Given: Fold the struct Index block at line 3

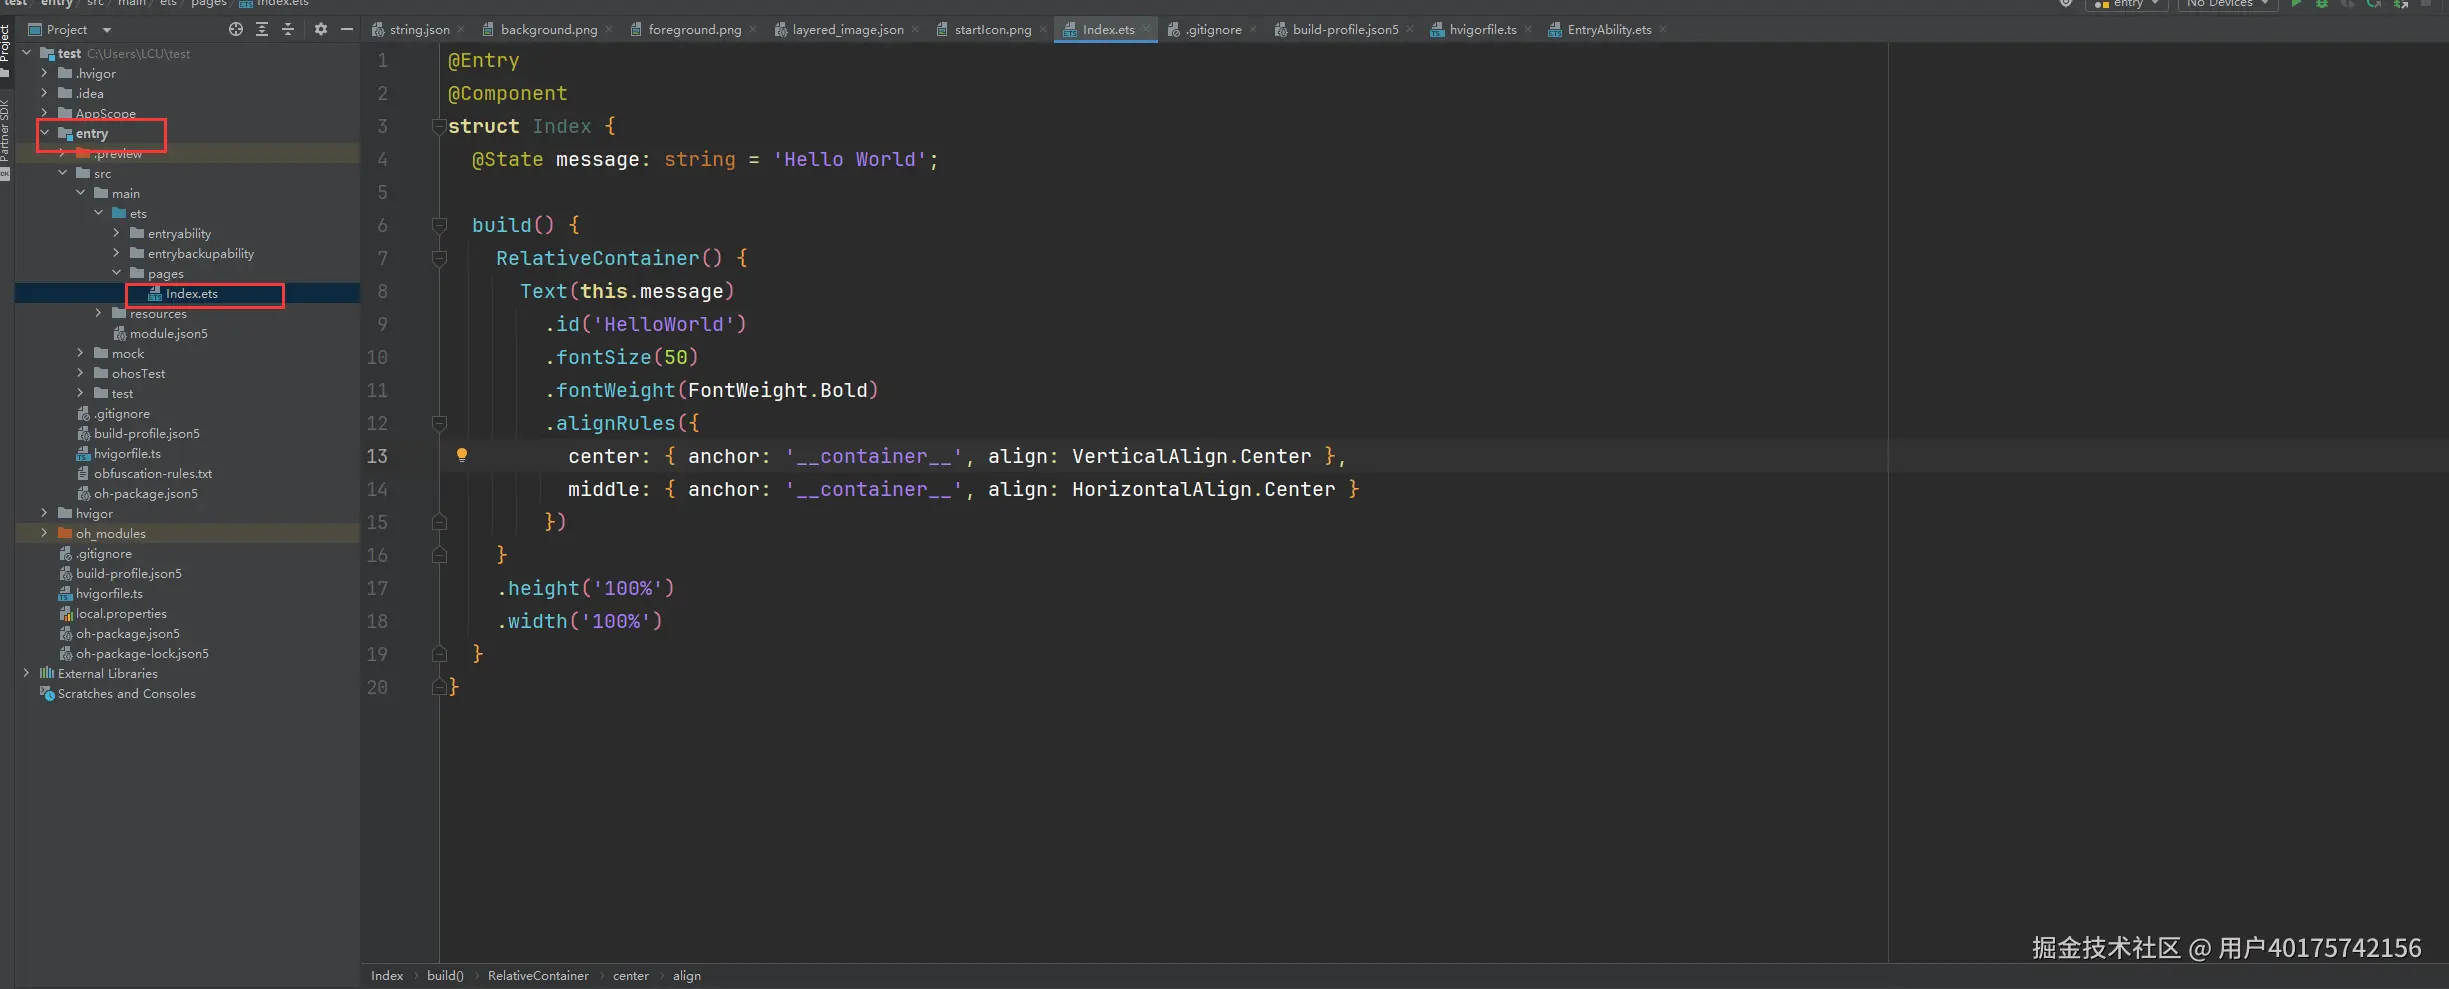Looking at the screenshot, I should coord(439,126).
